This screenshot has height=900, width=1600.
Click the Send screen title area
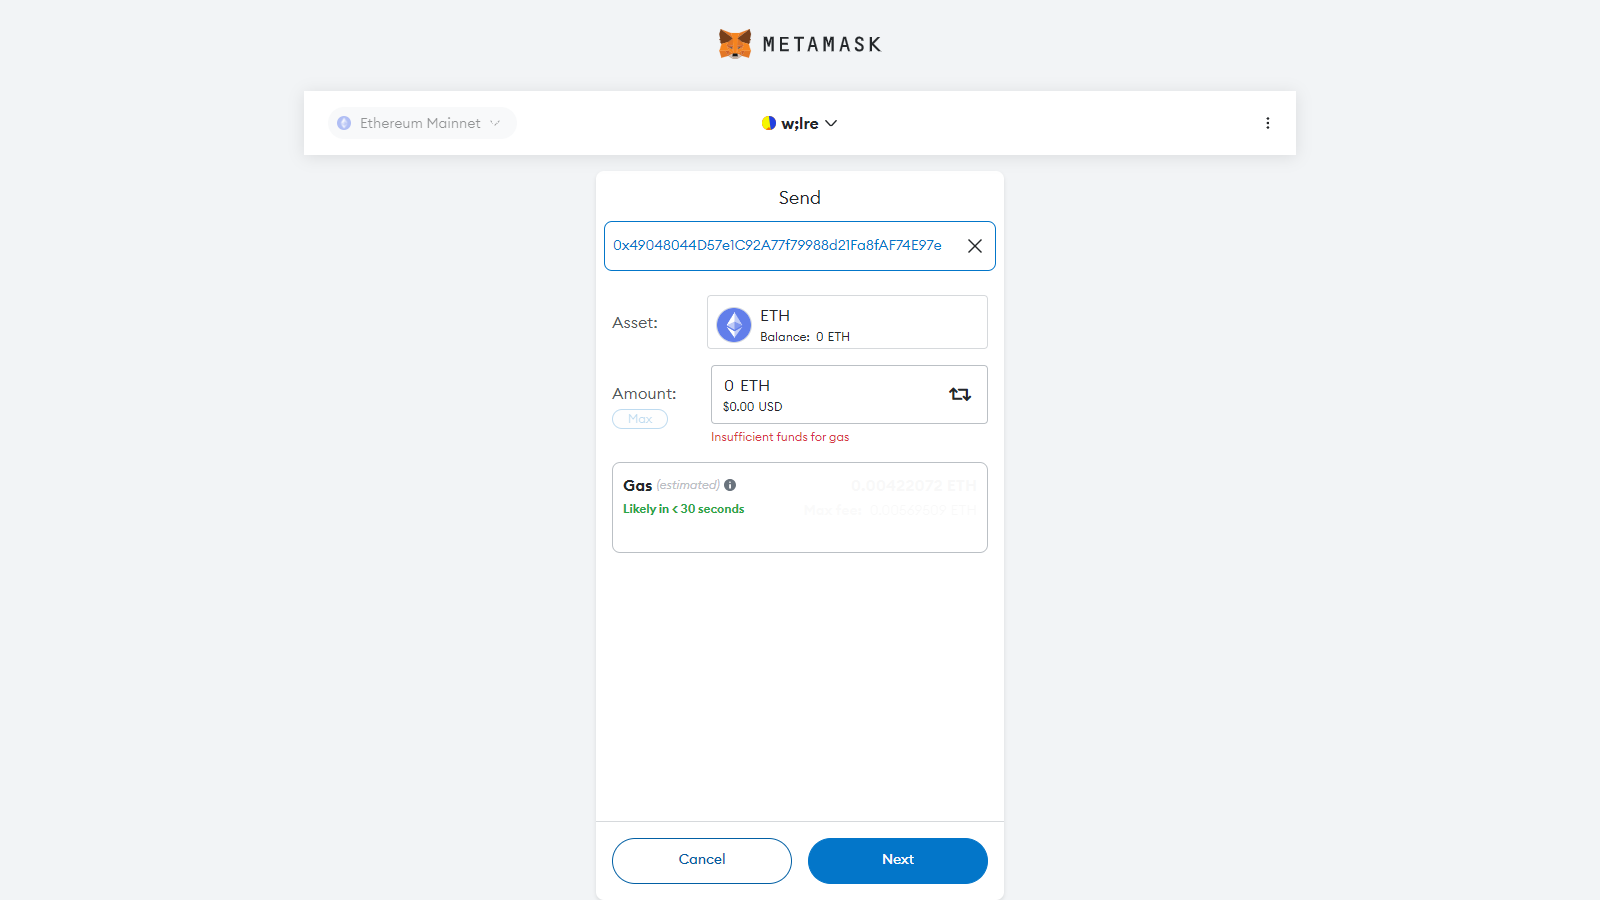[799, 197]
